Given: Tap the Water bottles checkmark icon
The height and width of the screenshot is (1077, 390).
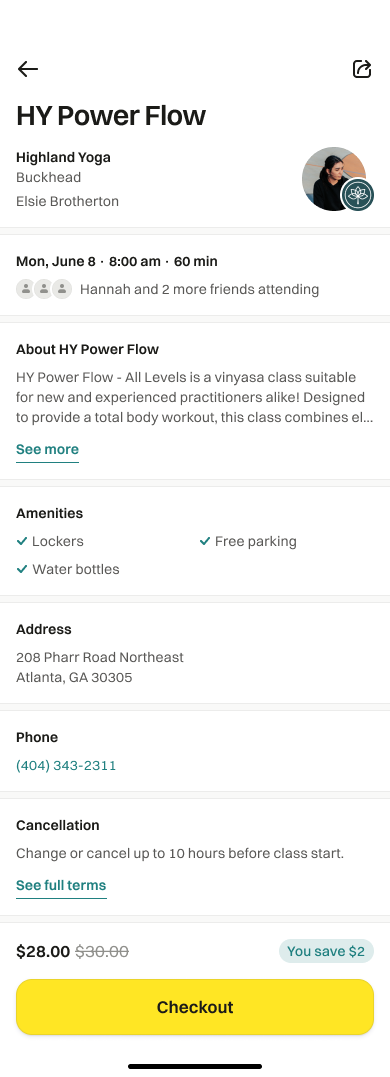Looking at the screenshot, I should click(22, 569).
